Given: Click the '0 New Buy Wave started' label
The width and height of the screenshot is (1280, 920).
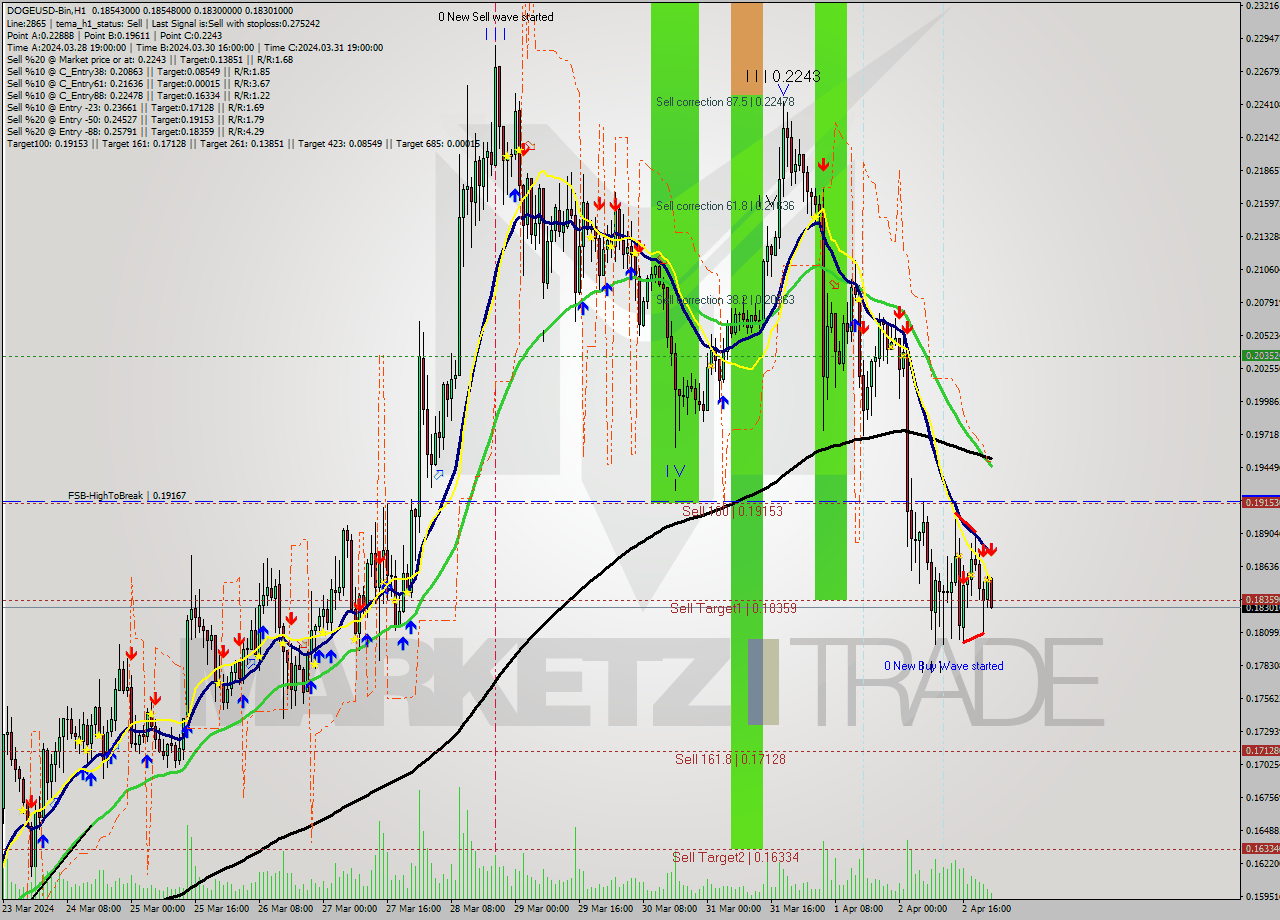Looking at the screenshot, I should pyautogui.click(x=943, y=666).
